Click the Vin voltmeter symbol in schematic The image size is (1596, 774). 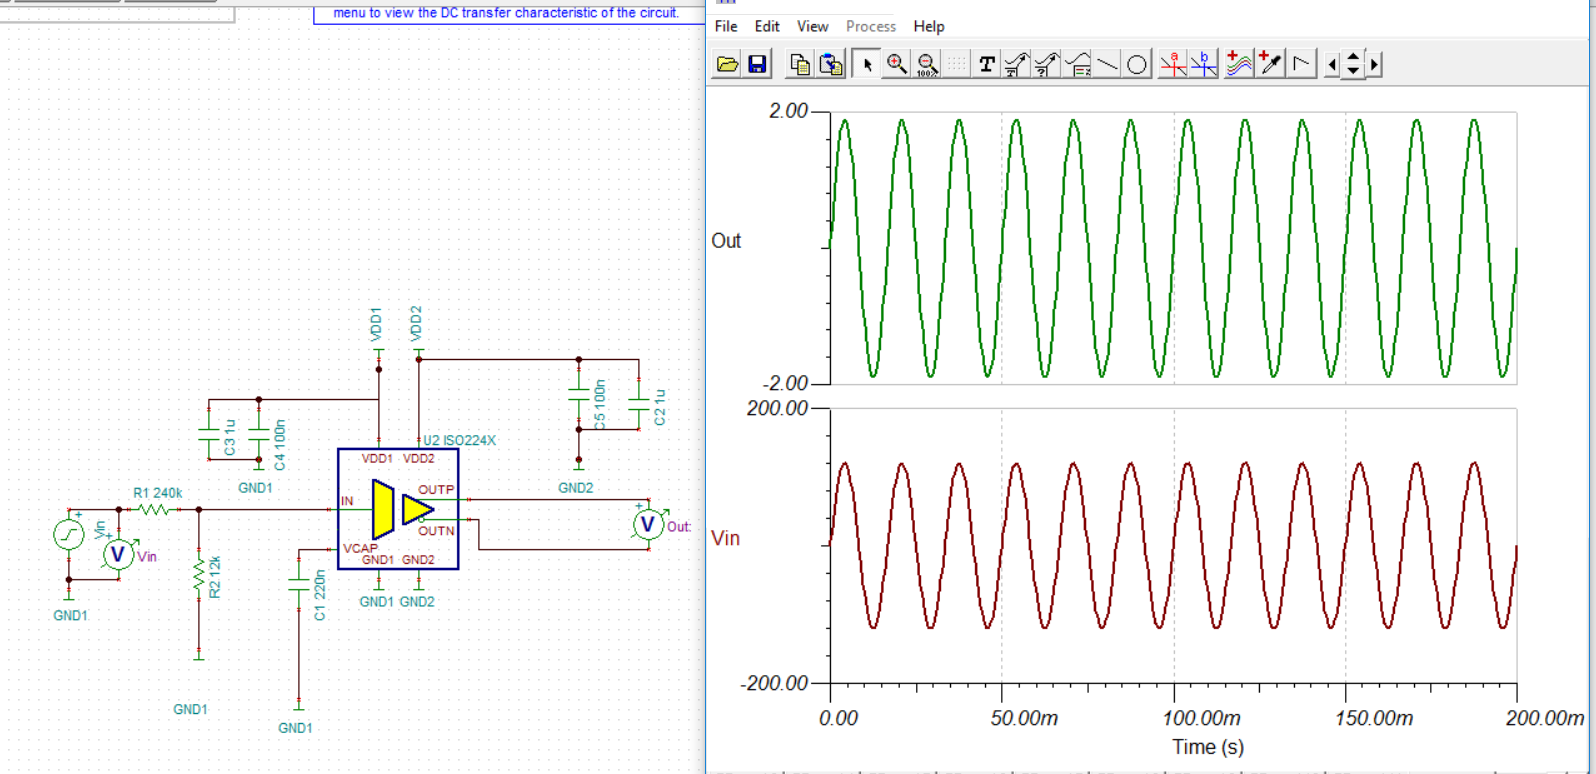click(x=118, y=554)
